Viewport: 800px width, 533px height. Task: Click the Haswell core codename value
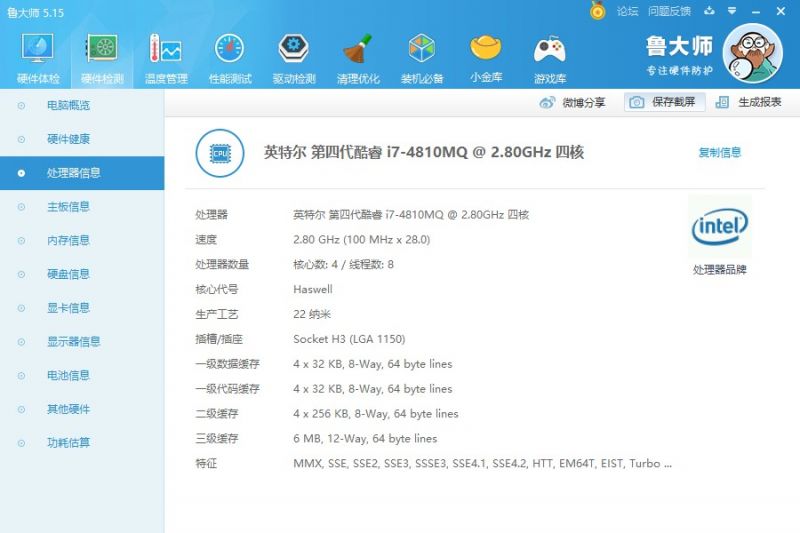click(x=313, y=289)
